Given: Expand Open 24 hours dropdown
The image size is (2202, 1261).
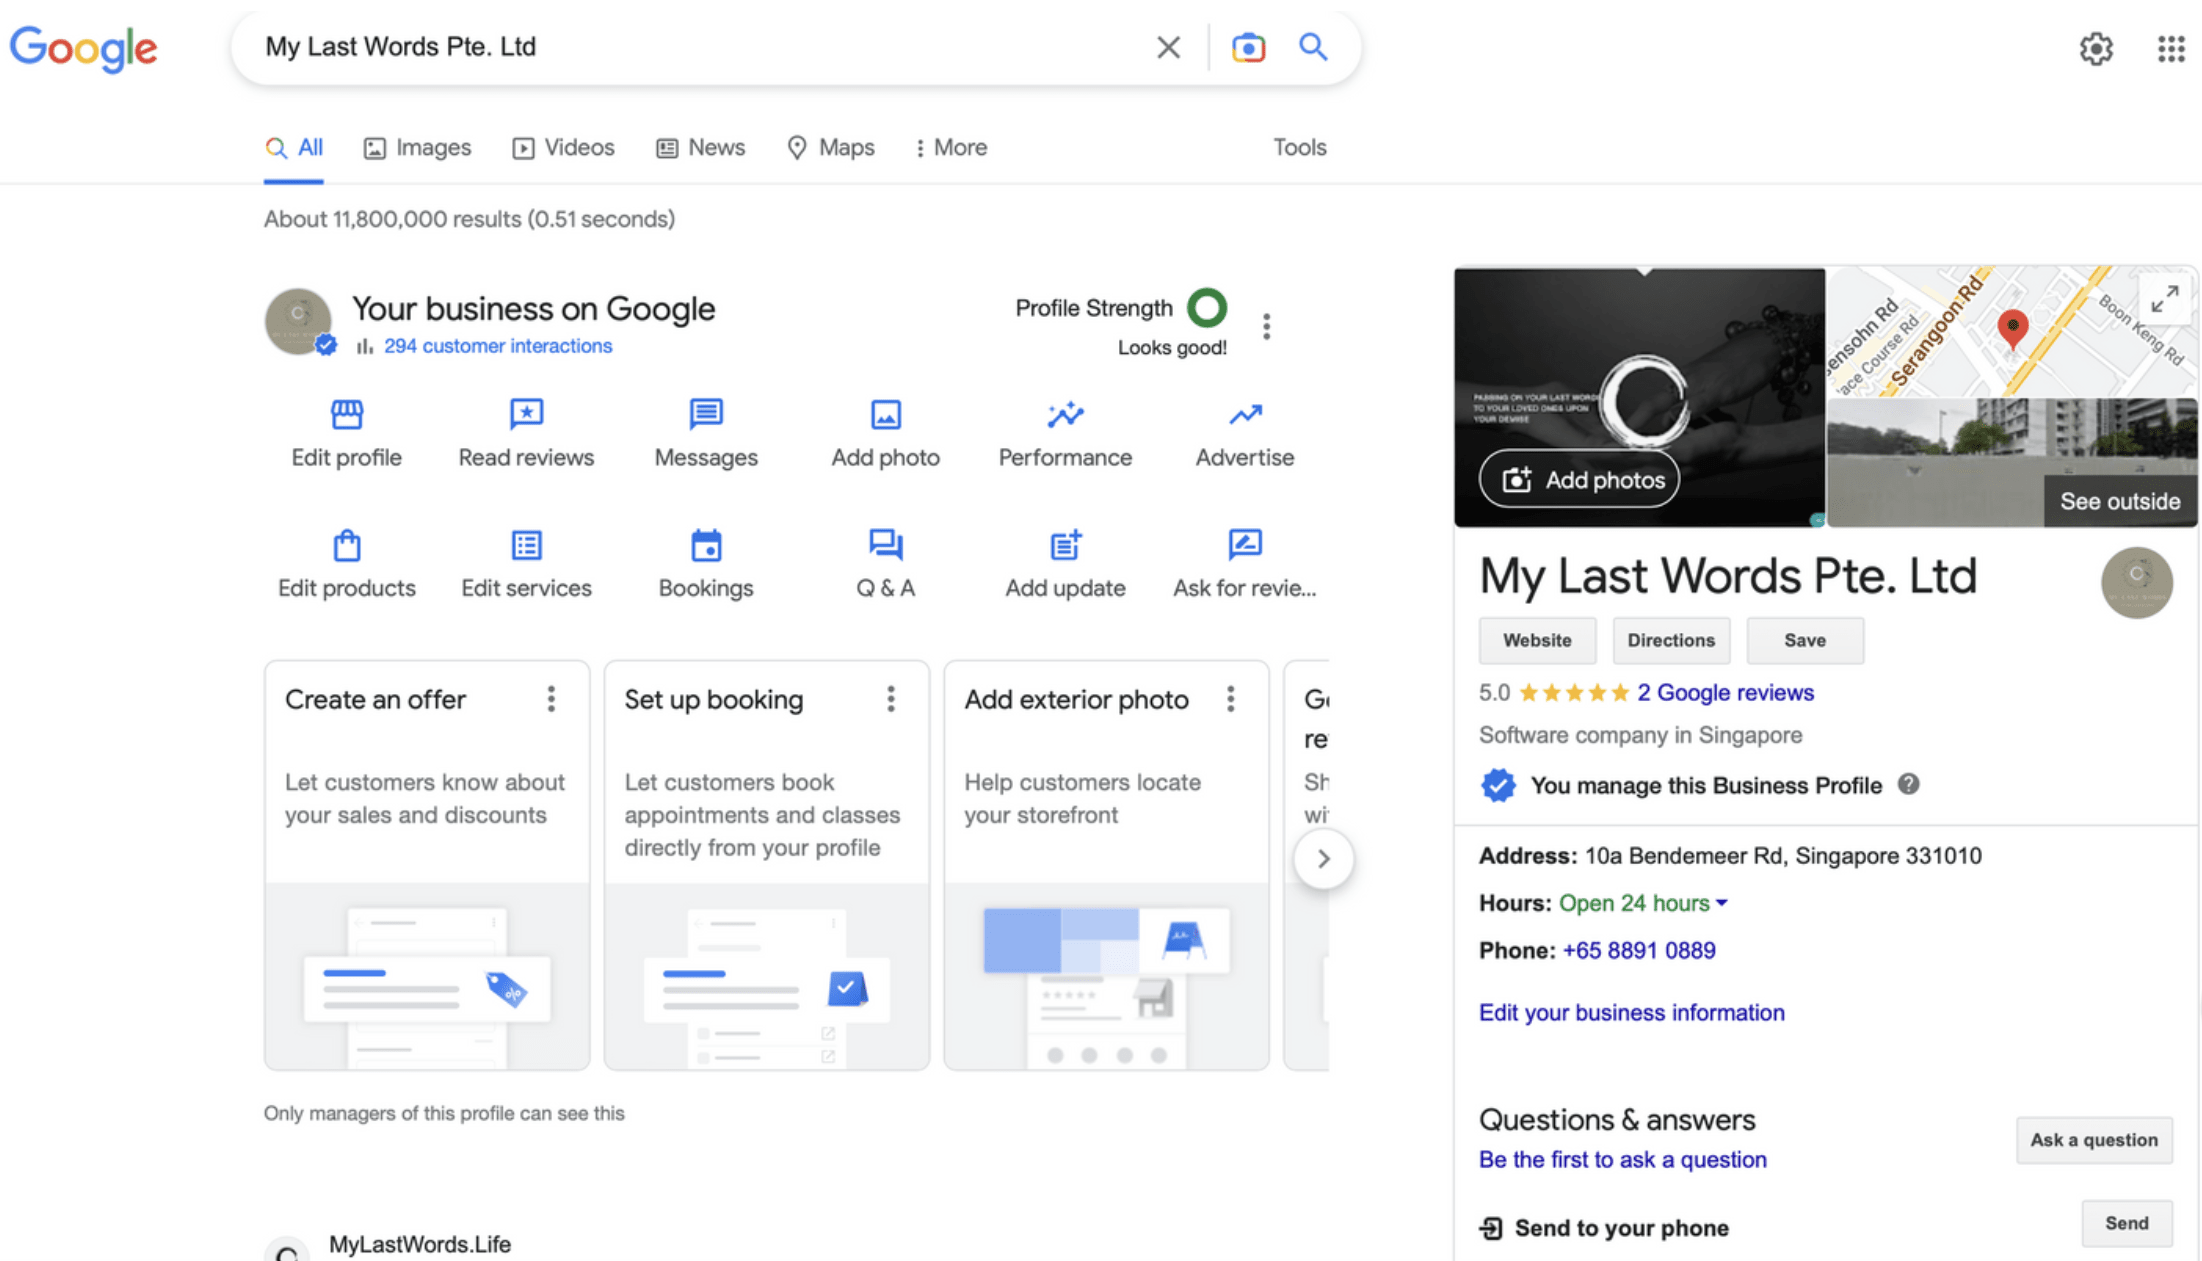Looking at the screenshot, I should tap(1722, 902).
